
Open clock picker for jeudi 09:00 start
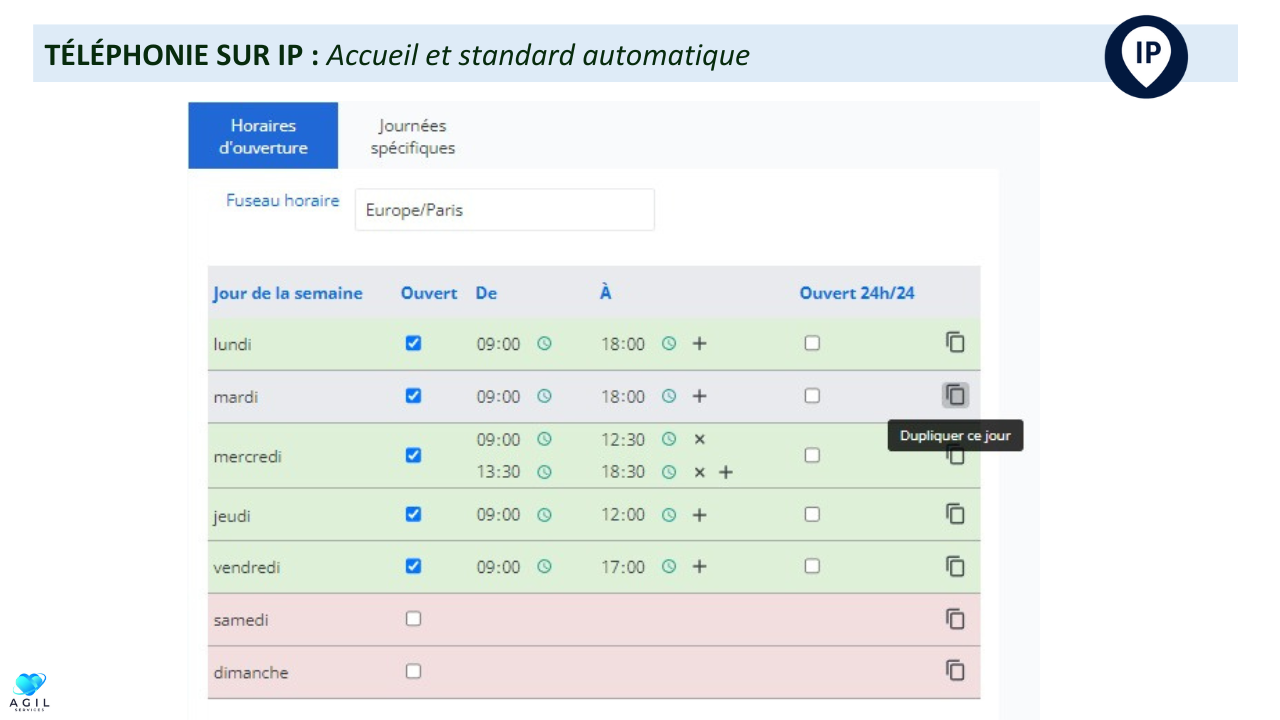point(544,515)
